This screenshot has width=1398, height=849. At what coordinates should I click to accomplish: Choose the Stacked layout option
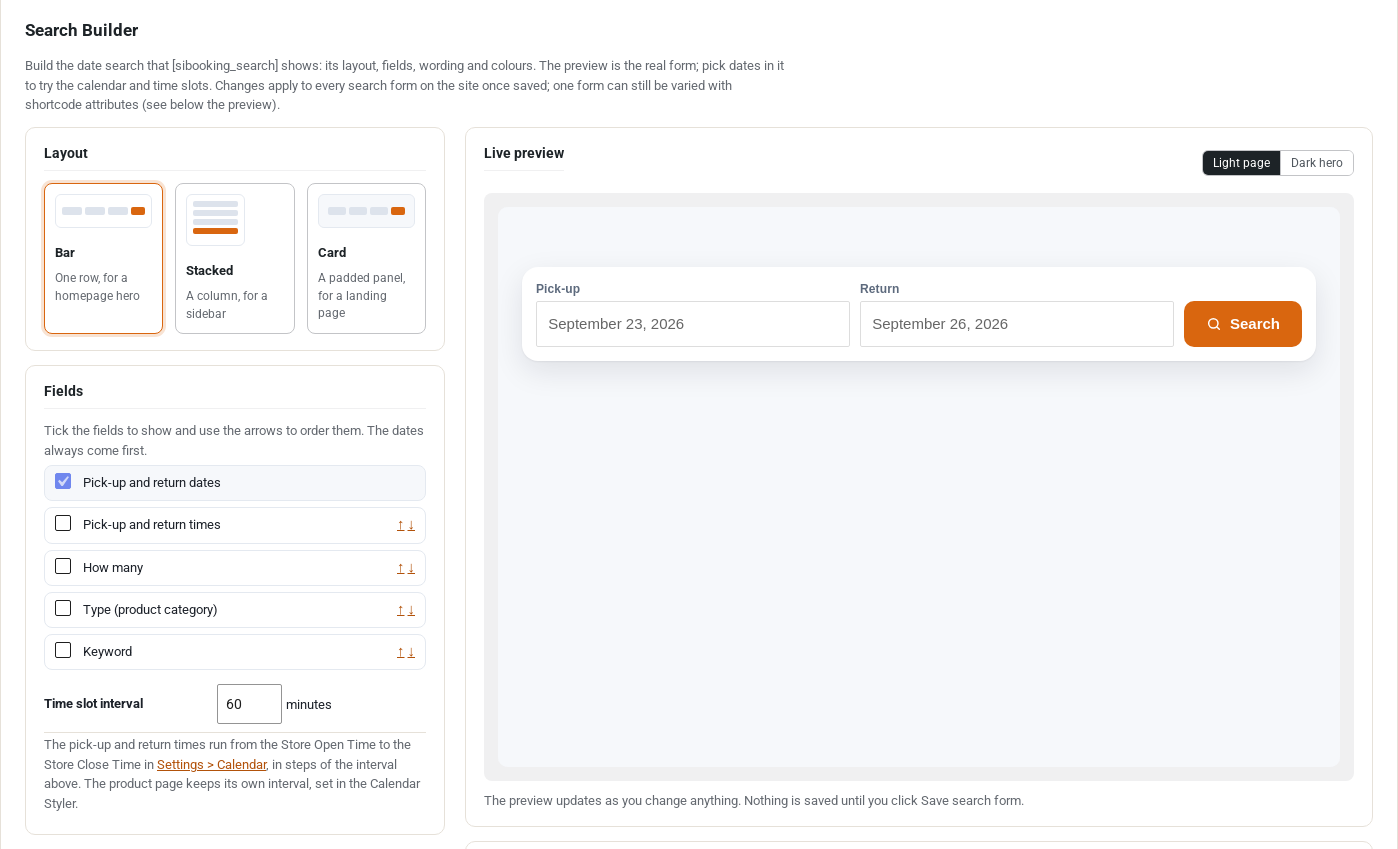tap(235, 258)
